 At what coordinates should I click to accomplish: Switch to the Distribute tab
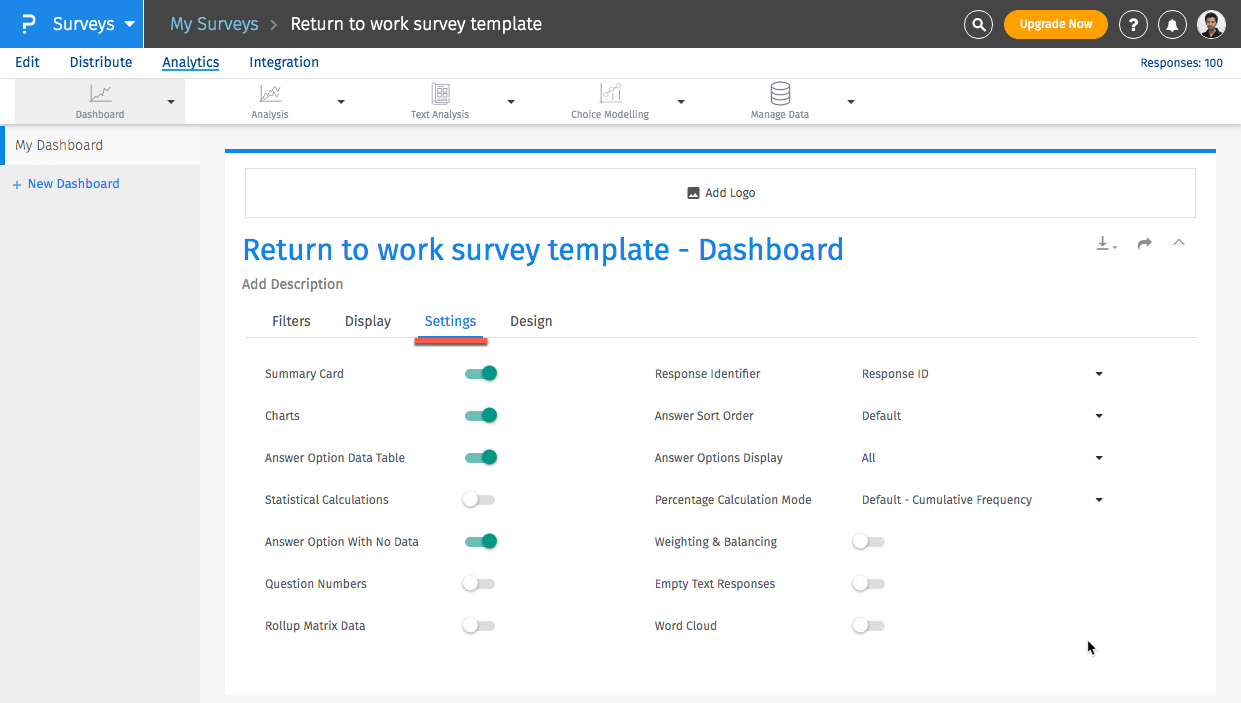pyautogui.click(x=100, y=62)
